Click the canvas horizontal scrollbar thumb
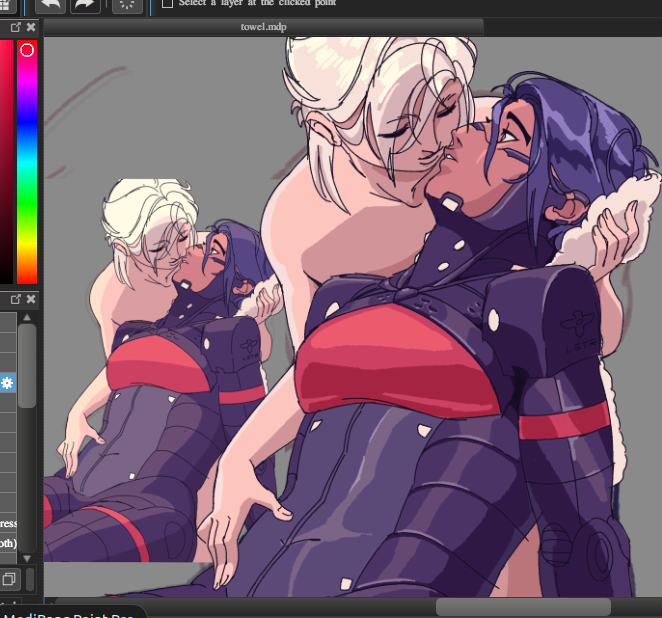Screen dimensions: 662x618 (x=523, y=607)
